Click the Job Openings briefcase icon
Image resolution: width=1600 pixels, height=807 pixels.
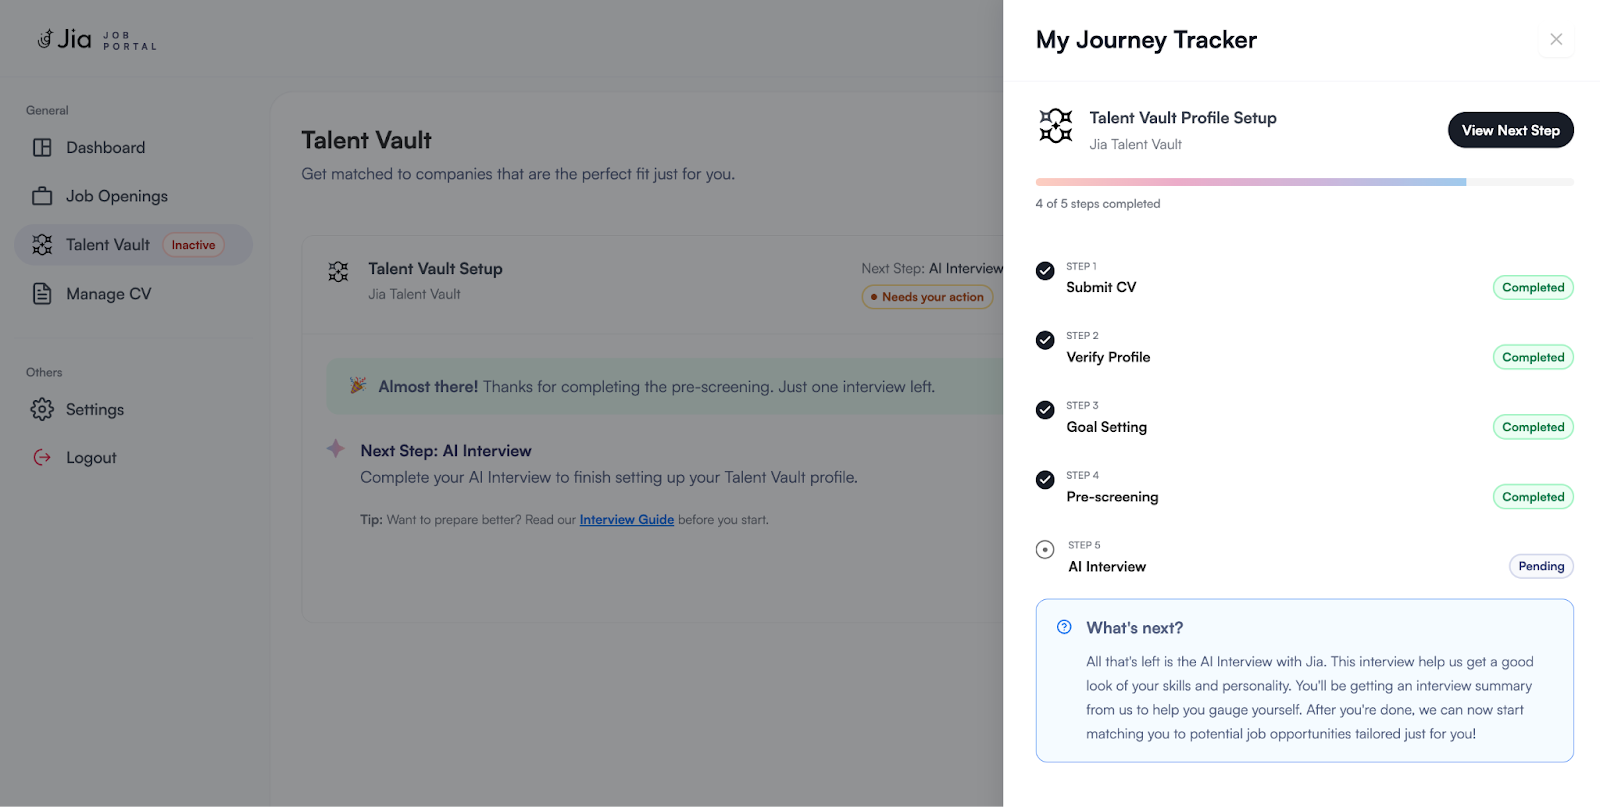click(x=42, y=196)
